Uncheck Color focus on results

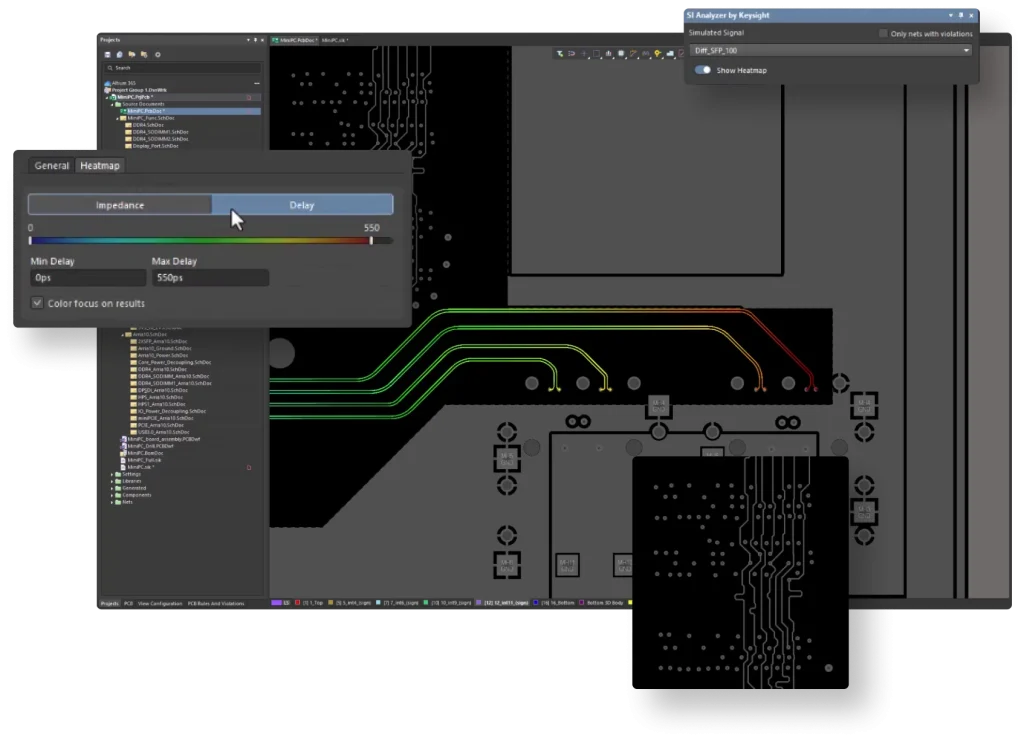pos(38,303)
